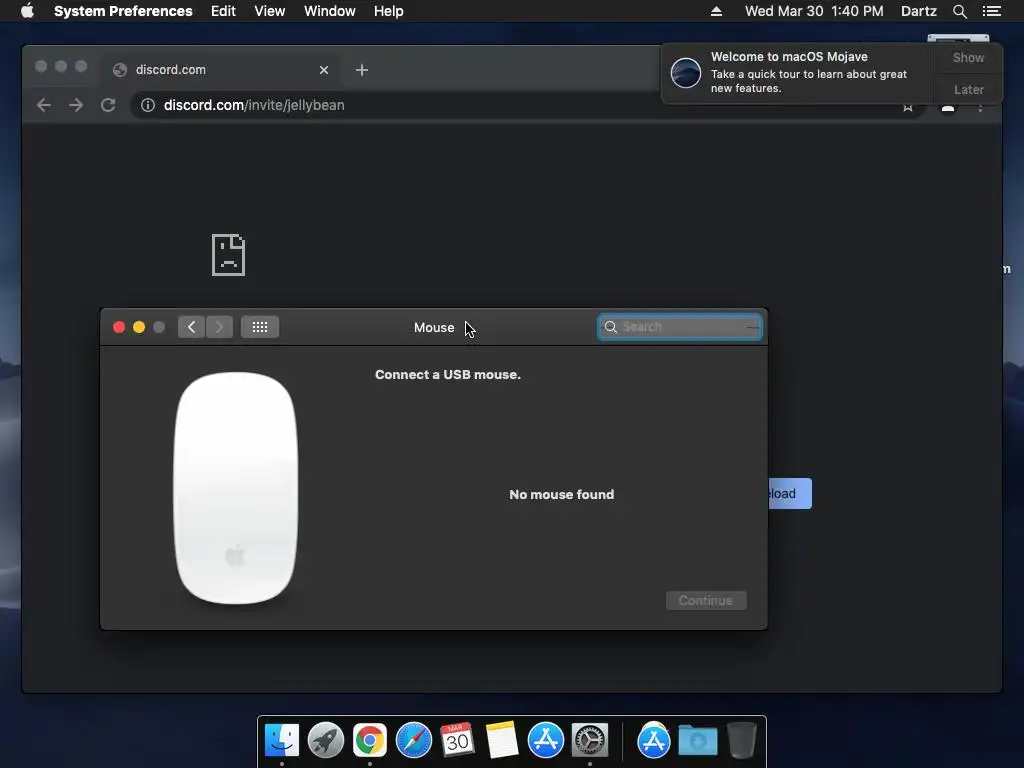
Task: Open Safari from the Dock
Action: [413, 740]
